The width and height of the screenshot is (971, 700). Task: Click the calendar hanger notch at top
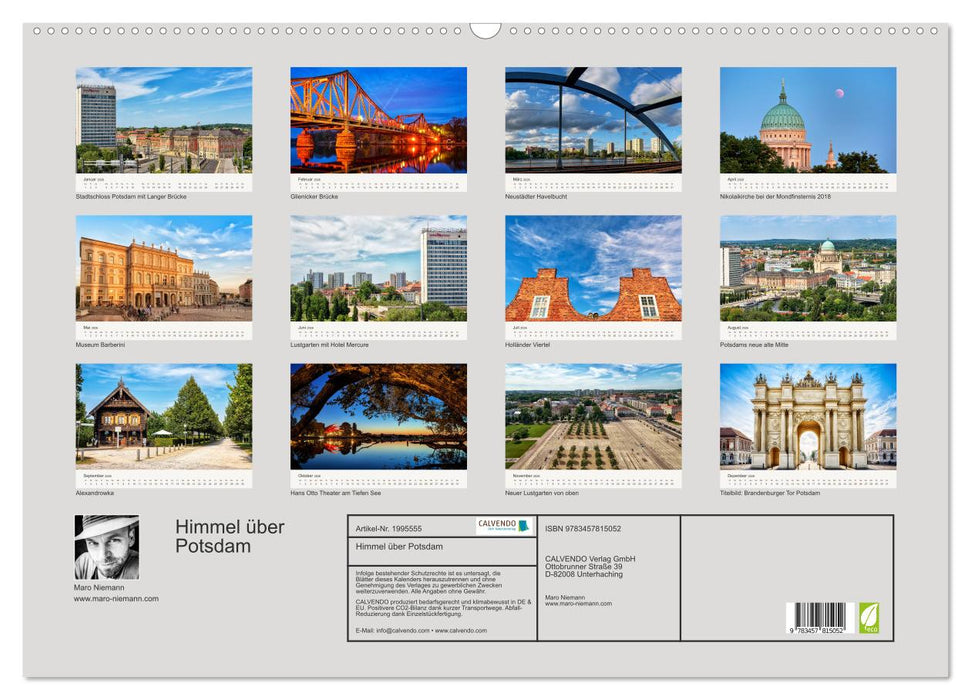485,30
